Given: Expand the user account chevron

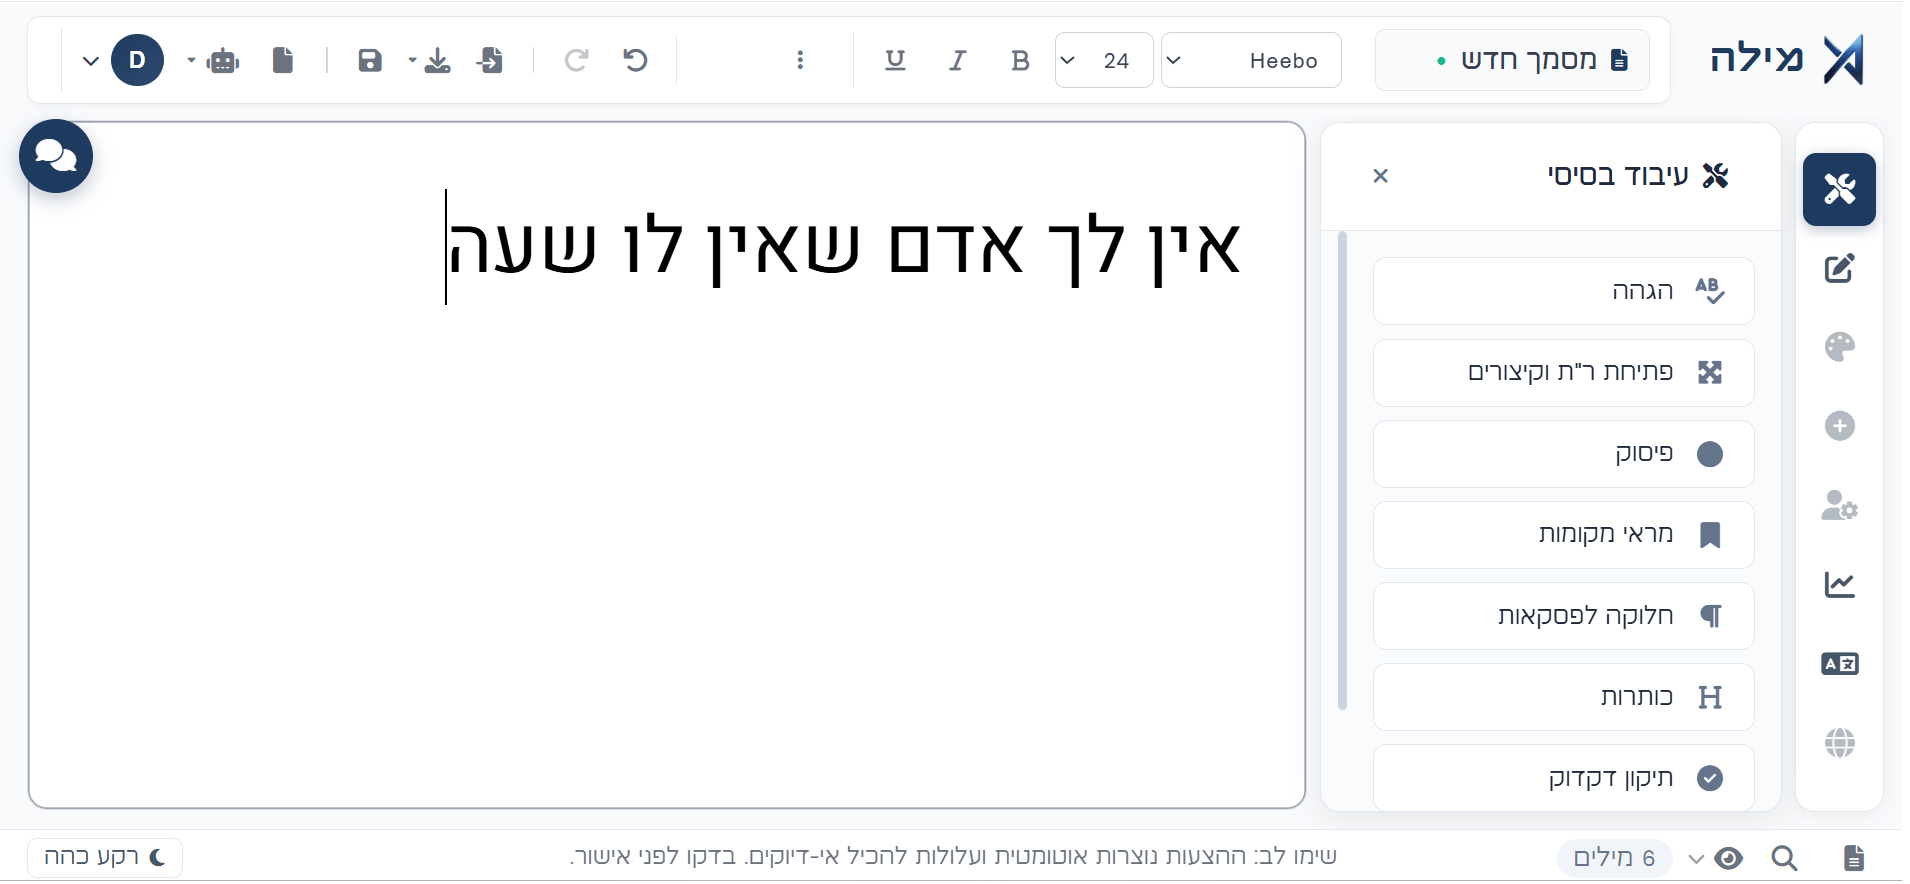Looking at the screenshot, I should click(x=90, y=61).
